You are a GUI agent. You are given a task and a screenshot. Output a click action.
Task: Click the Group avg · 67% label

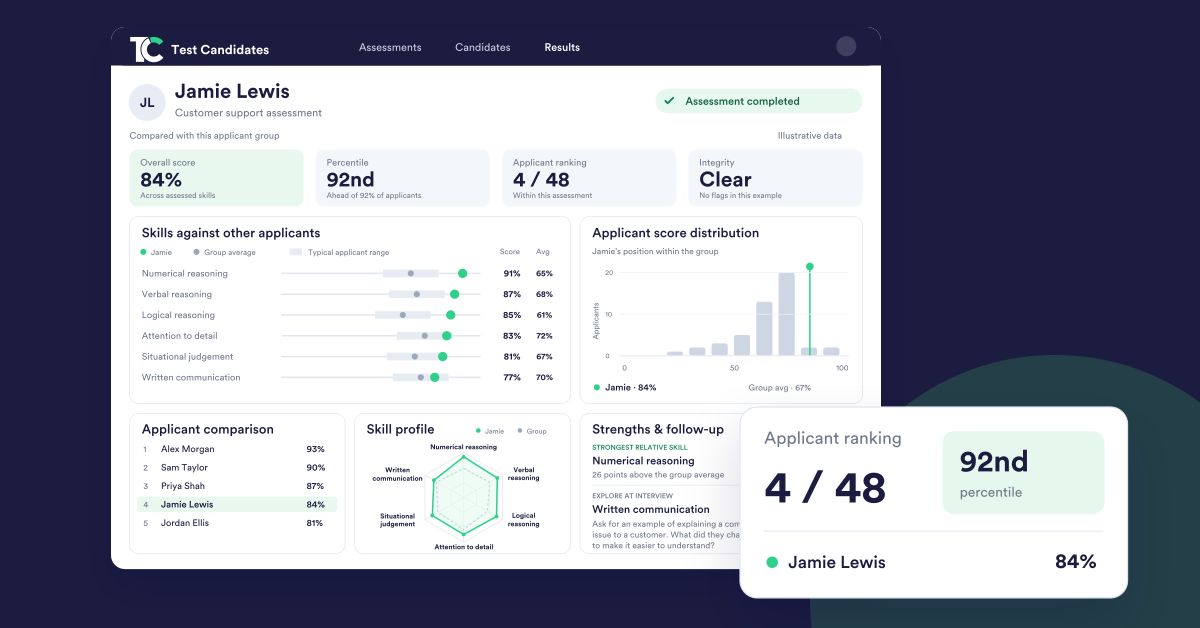point(779,387)
